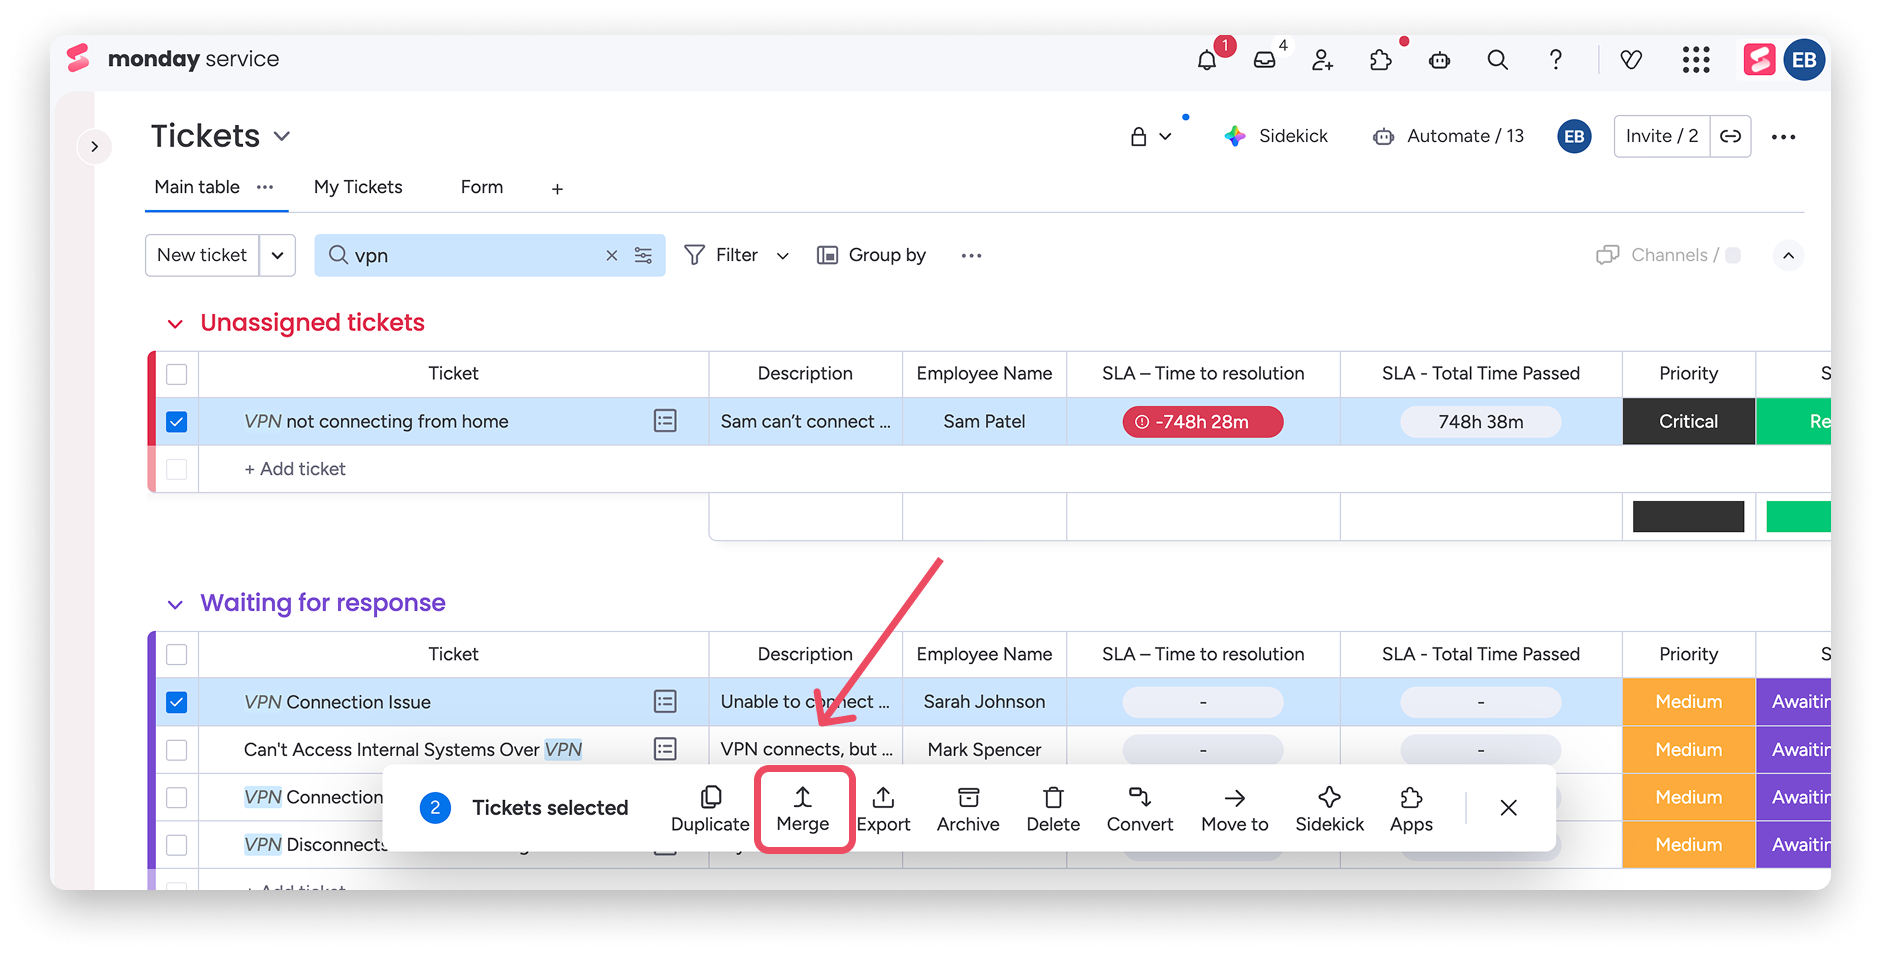Switch to the Main table tab
Screen dimensions: 1881x955
197,187
